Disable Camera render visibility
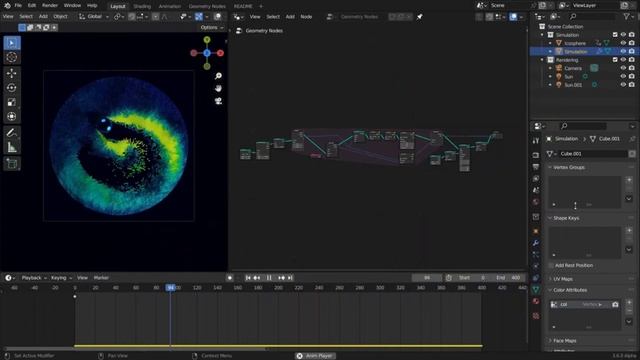640x360 pixels. click(x=631, y=68)
